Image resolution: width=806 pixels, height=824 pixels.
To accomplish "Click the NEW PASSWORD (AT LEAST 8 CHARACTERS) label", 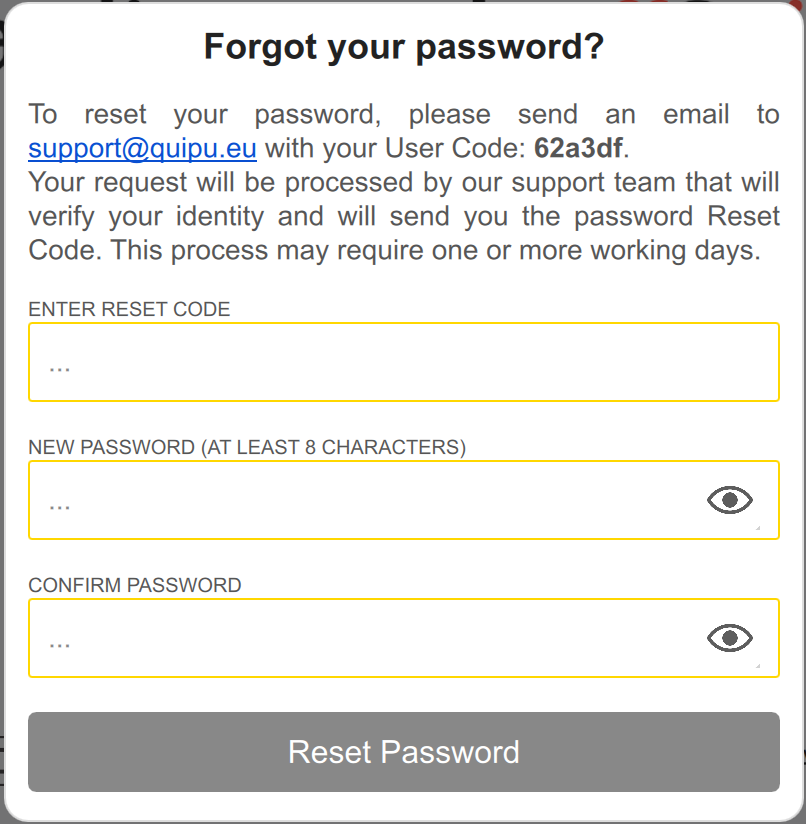I will point(247,447).
